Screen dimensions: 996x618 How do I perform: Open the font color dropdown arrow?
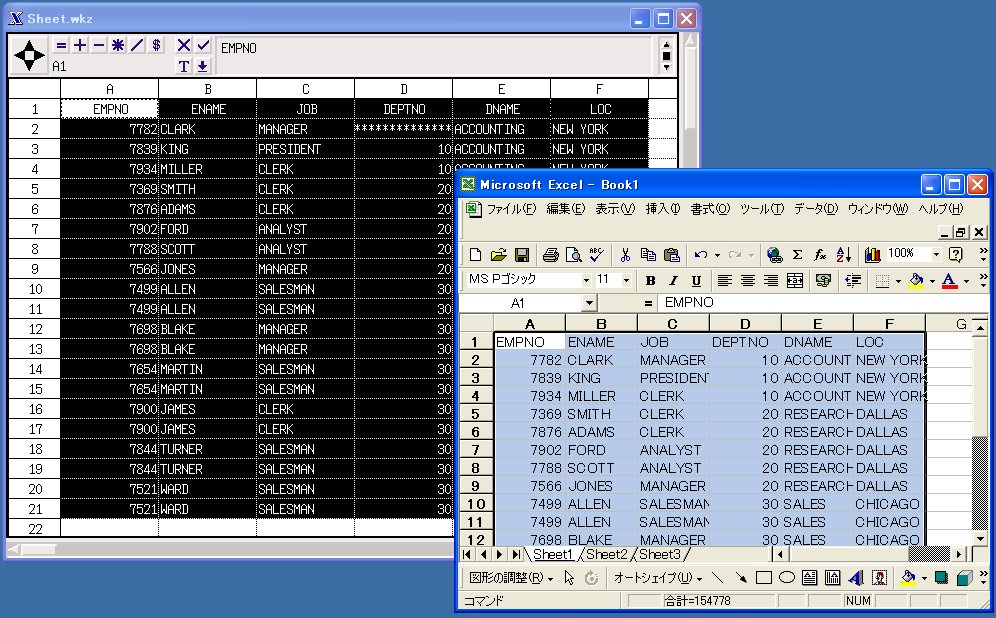click(x=966, y=281)
